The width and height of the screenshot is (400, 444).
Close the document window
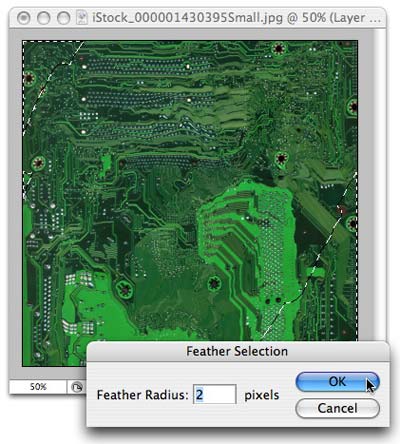(x=24, y=18)
